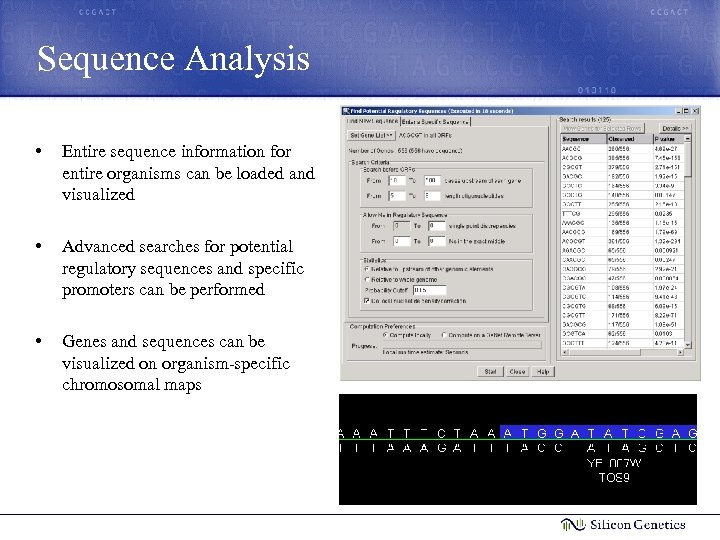Select the row with P-value 0.0236

pos(622,214)
